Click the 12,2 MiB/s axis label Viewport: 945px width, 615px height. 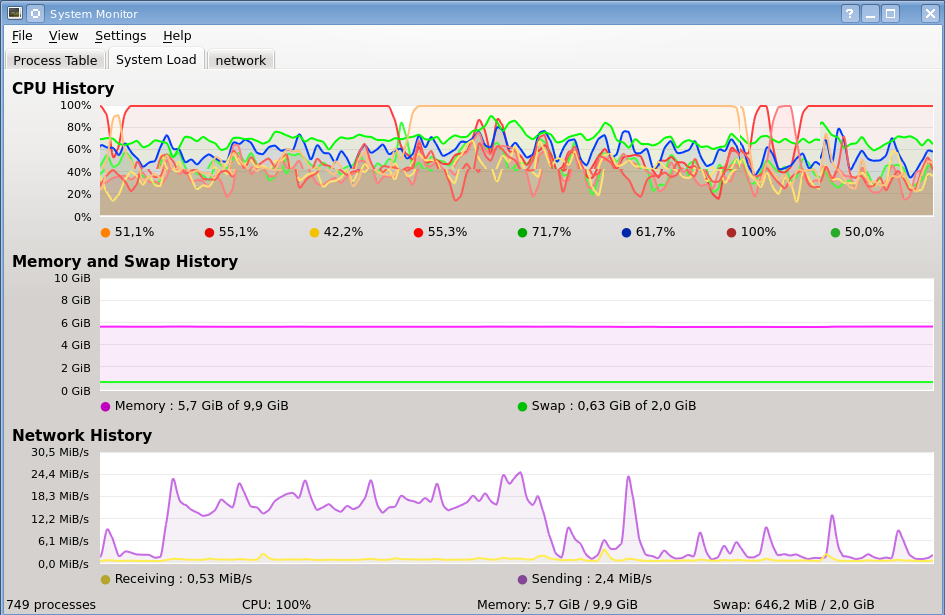[x=60, y=519]
